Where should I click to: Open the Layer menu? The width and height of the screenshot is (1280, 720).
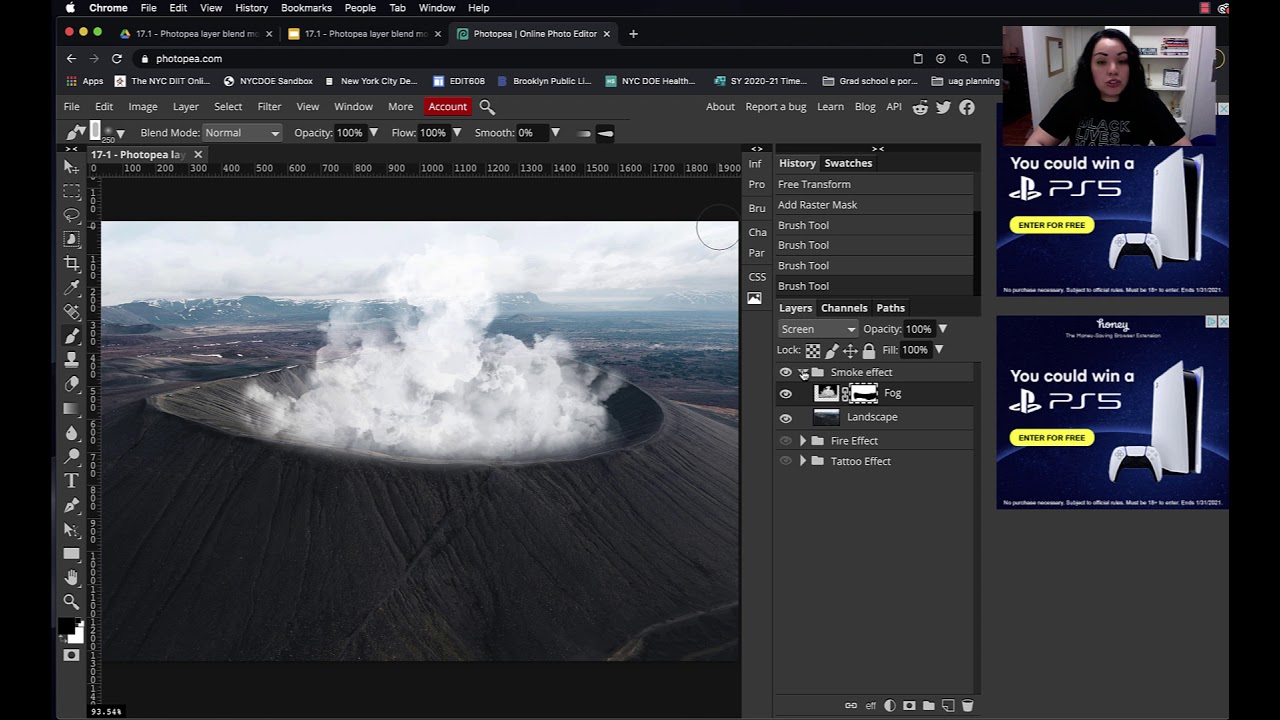[x=185, y=107]
